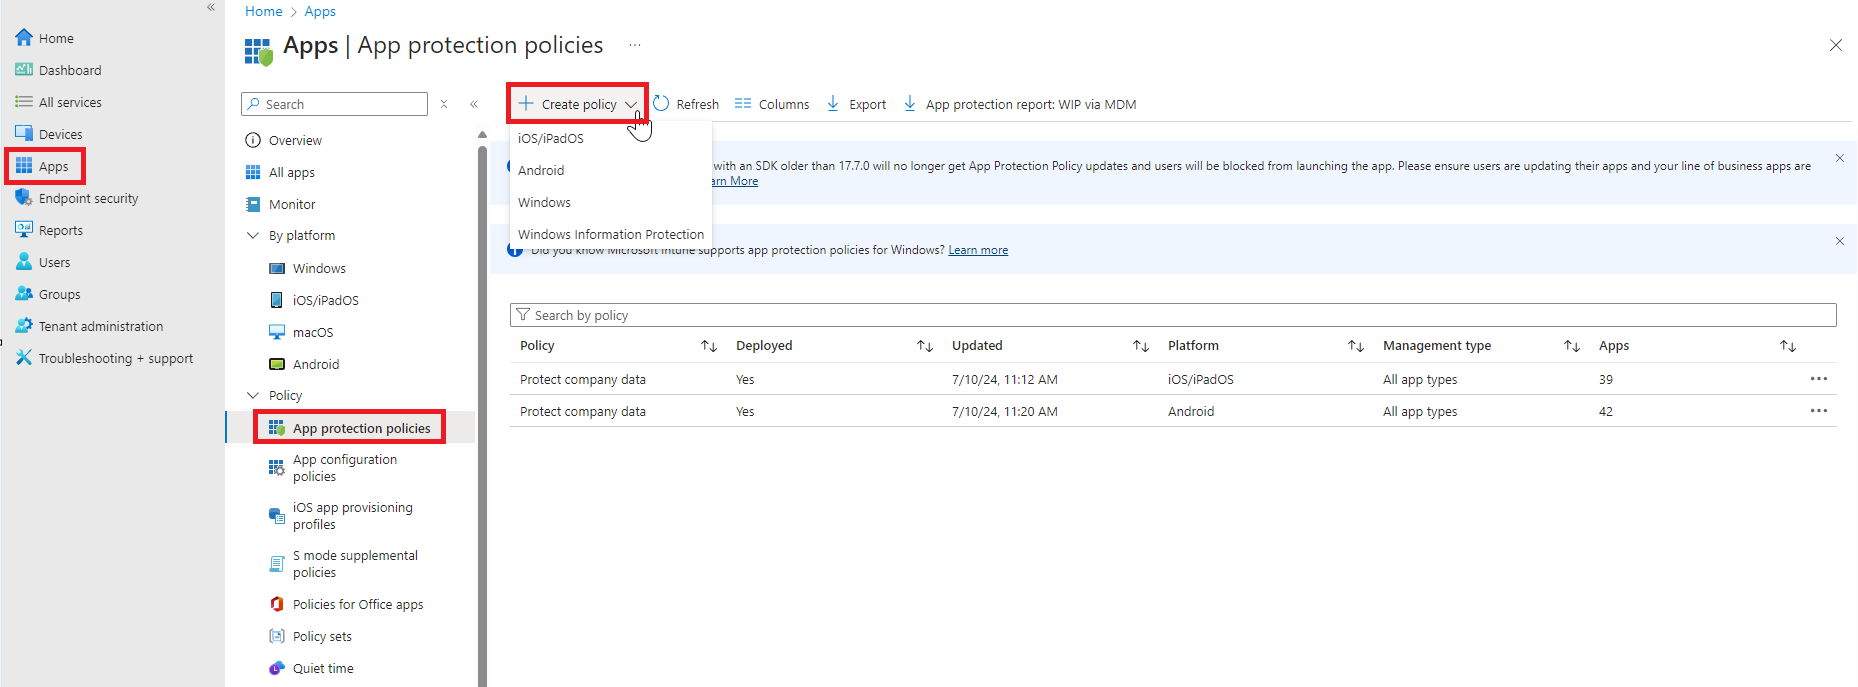The width and height of the screenshot is (1858, 687).
Task: Open Users in left navigation
Action: (54, 262)
